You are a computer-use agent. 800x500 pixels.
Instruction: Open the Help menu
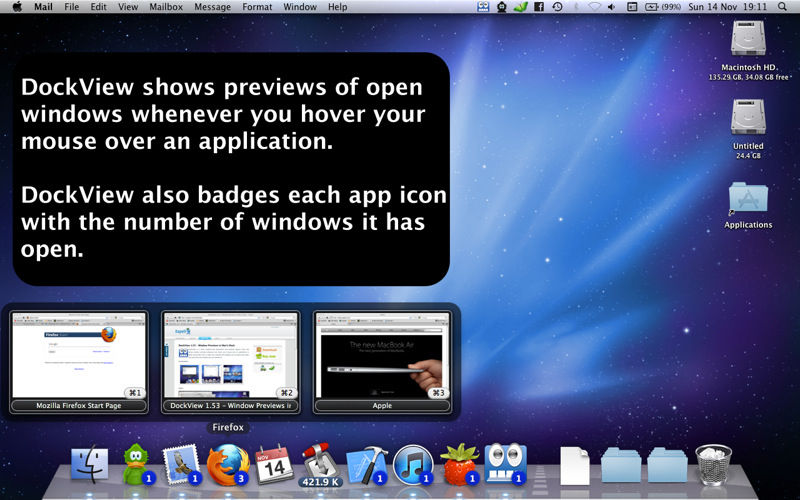click(337, 7)
